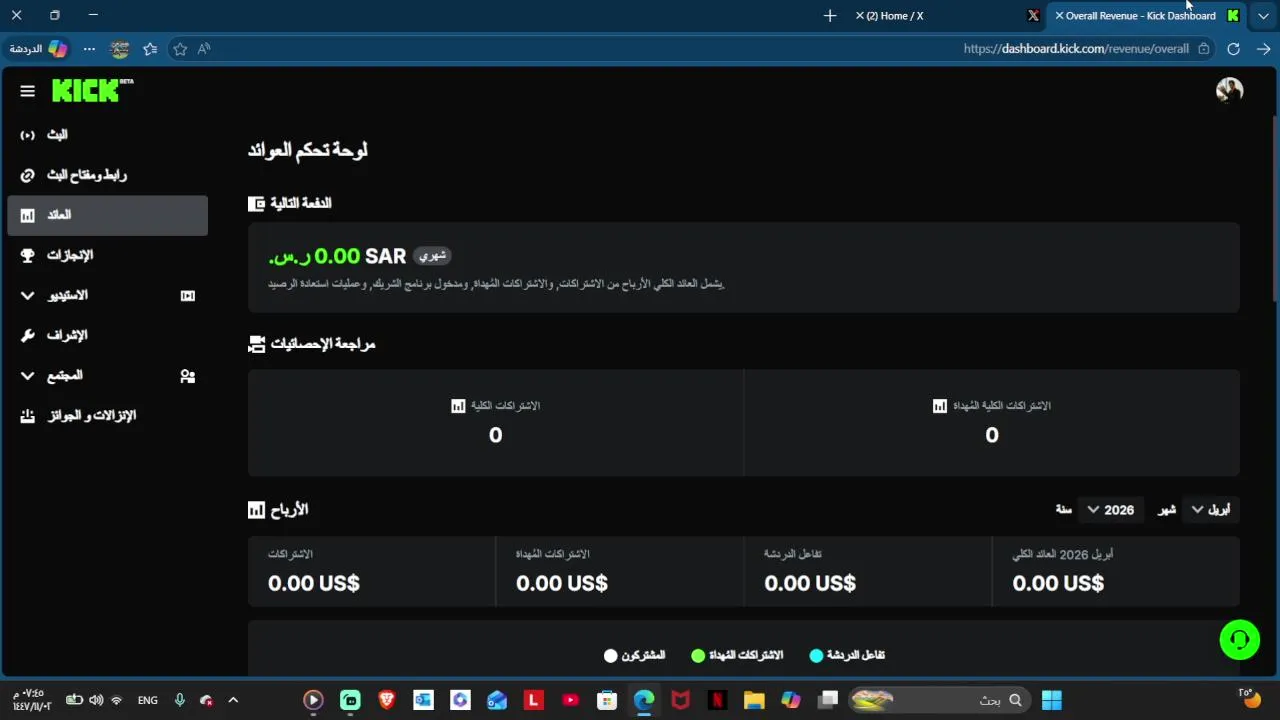This screenshot has width=1280, height=720.
Task: Open Brave browser from the taskbar
Action: click(387, 700)
